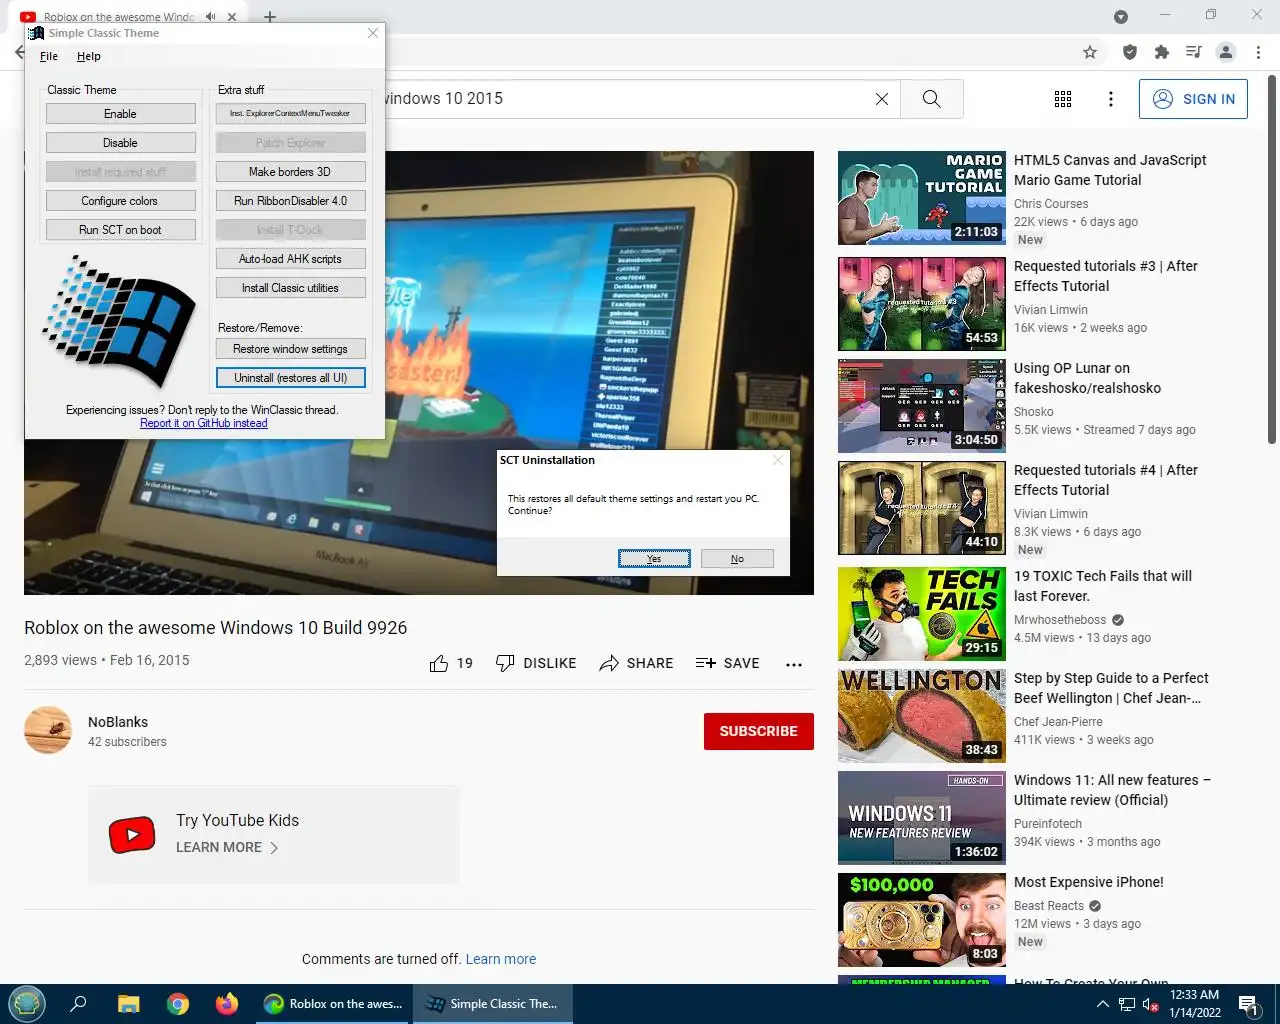Open Using OP Lunar video thumbnail

(x=922, y=406)
